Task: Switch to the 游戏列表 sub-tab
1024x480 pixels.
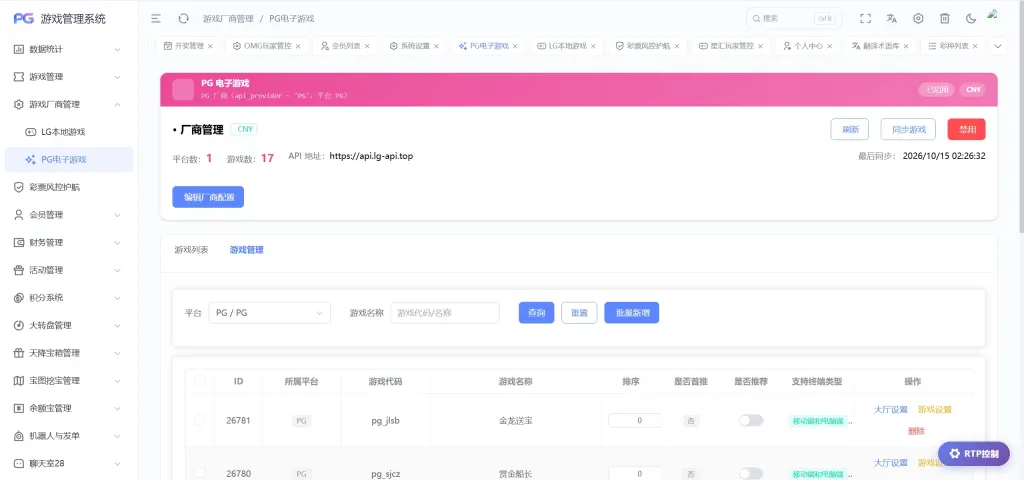Action: pyautogui.click(x=191, y=250)
